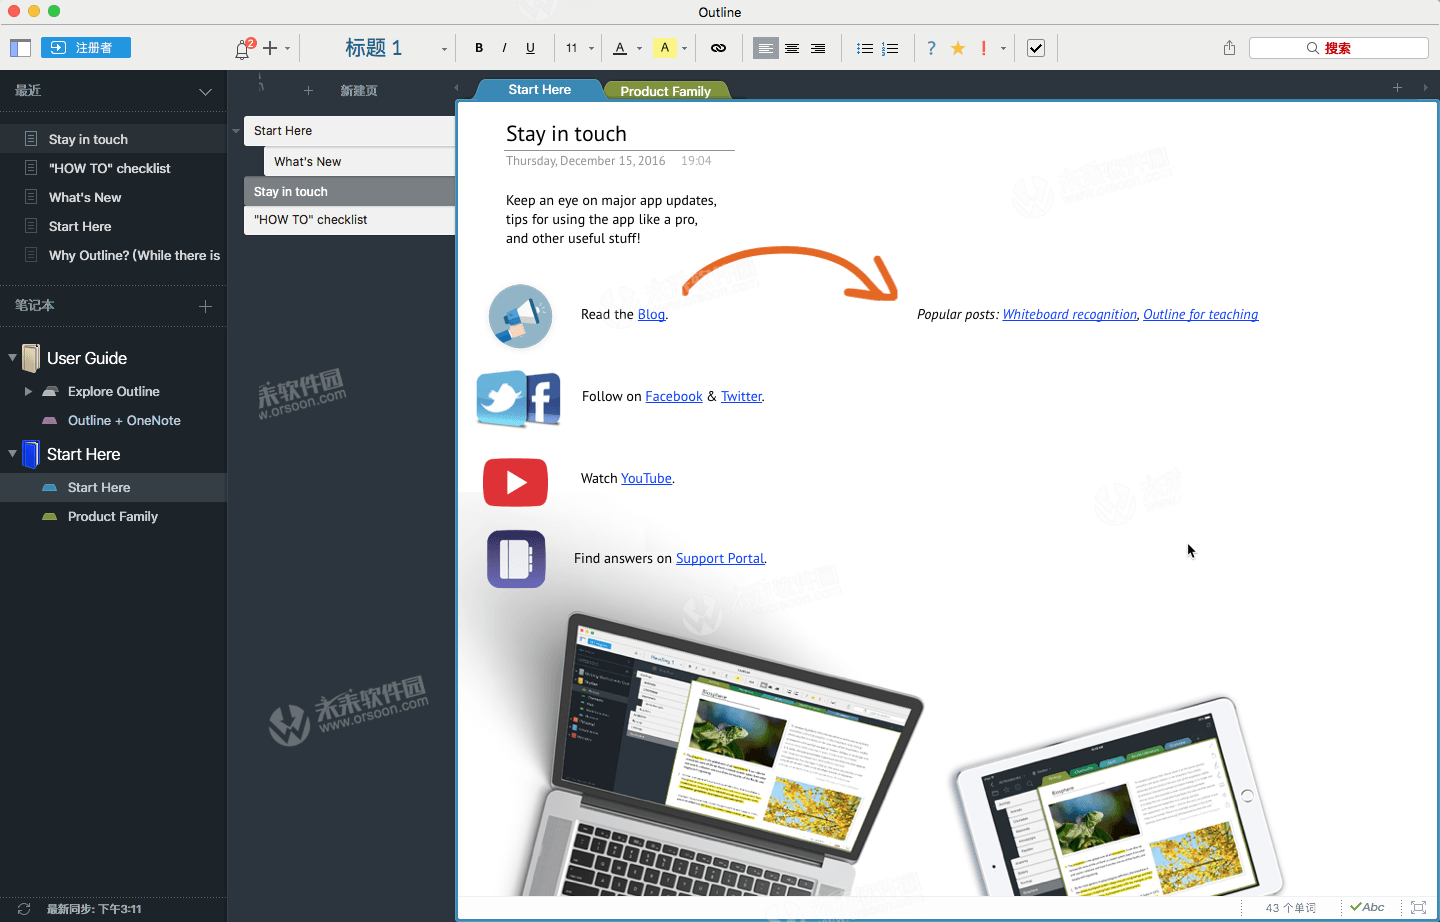Add exclamation important tag
The image size is (1440, 922).
coord(984,48)
